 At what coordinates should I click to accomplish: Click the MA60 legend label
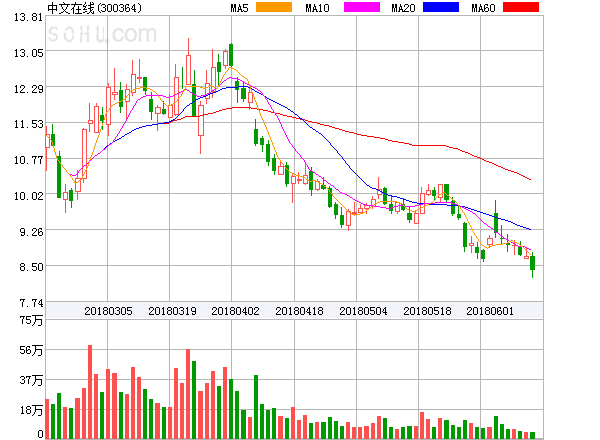pos(483,8)
